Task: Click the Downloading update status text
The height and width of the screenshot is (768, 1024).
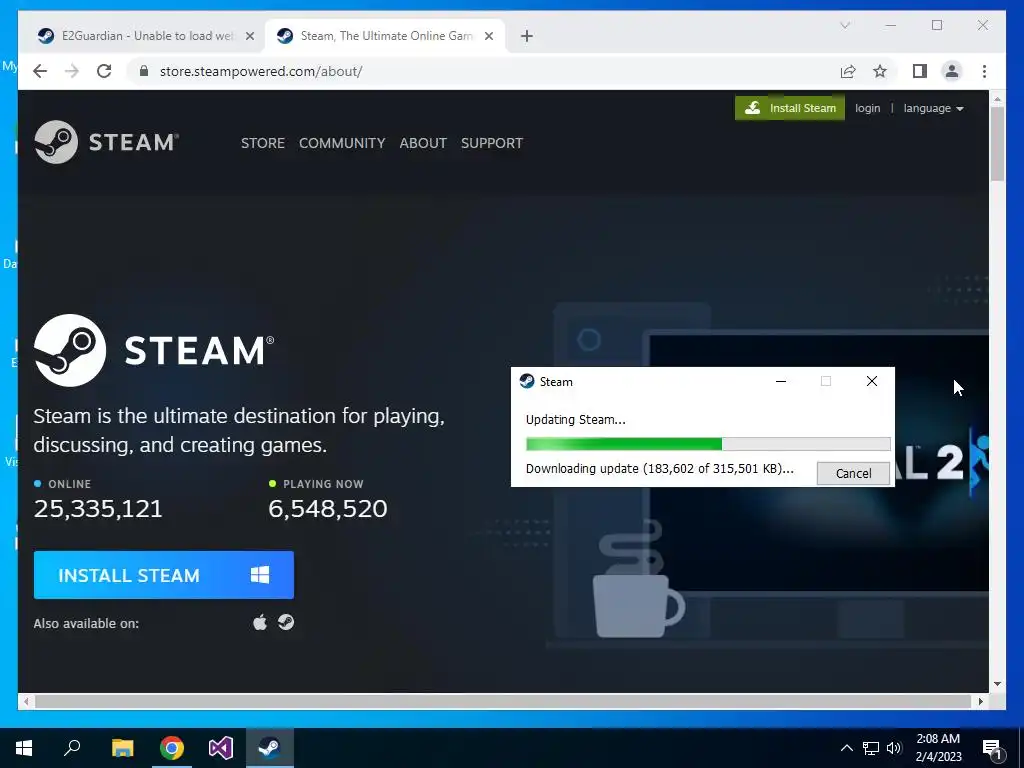Action: [660, 469]
